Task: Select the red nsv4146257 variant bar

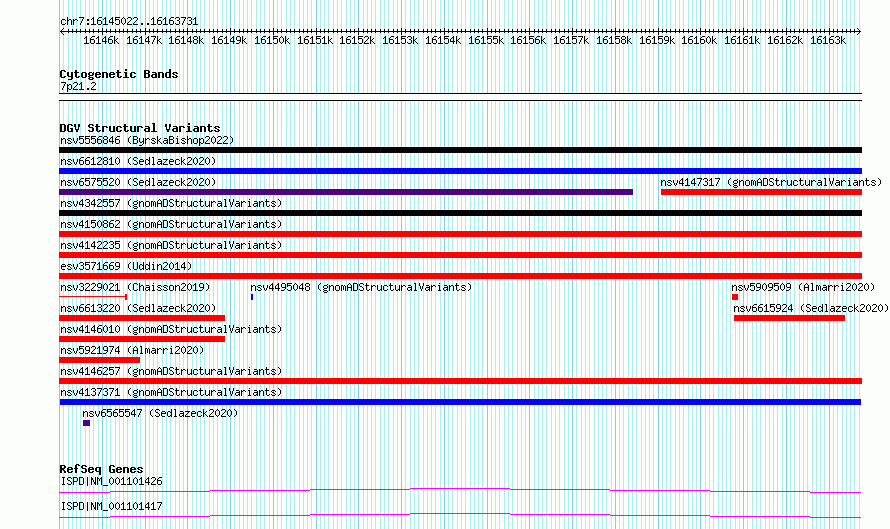Action: click(x=460, y=381)
